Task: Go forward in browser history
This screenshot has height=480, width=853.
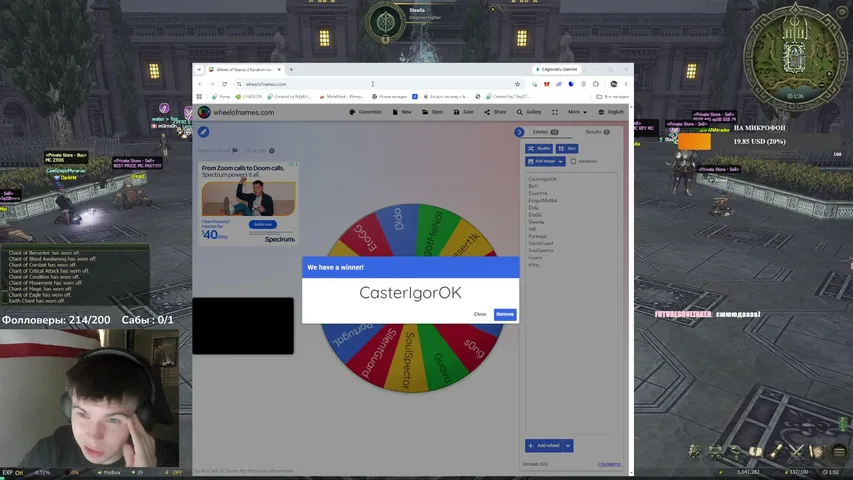Action: (212, 84)
